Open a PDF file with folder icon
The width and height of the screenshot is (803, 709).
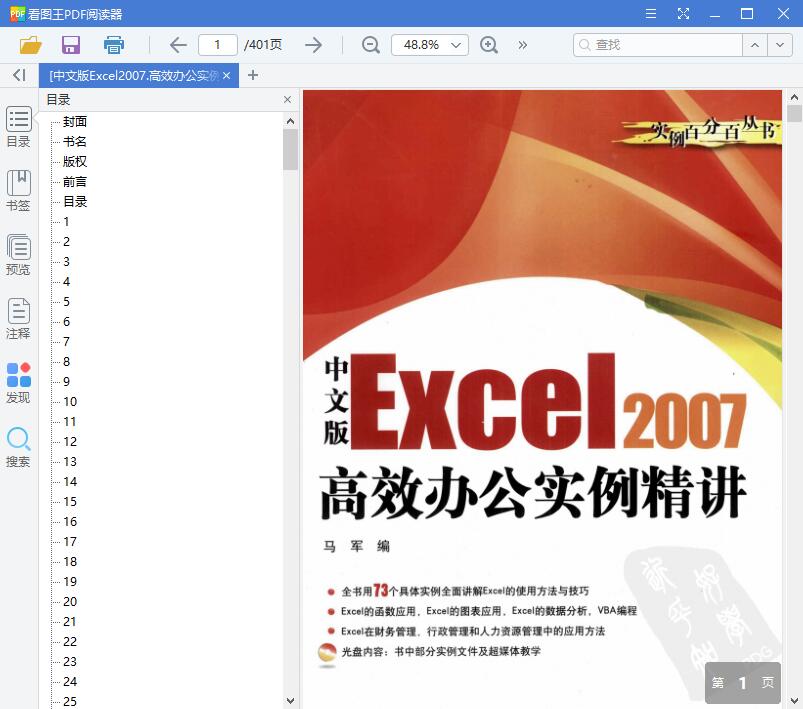pyautogui.click(x=30, y=45)
